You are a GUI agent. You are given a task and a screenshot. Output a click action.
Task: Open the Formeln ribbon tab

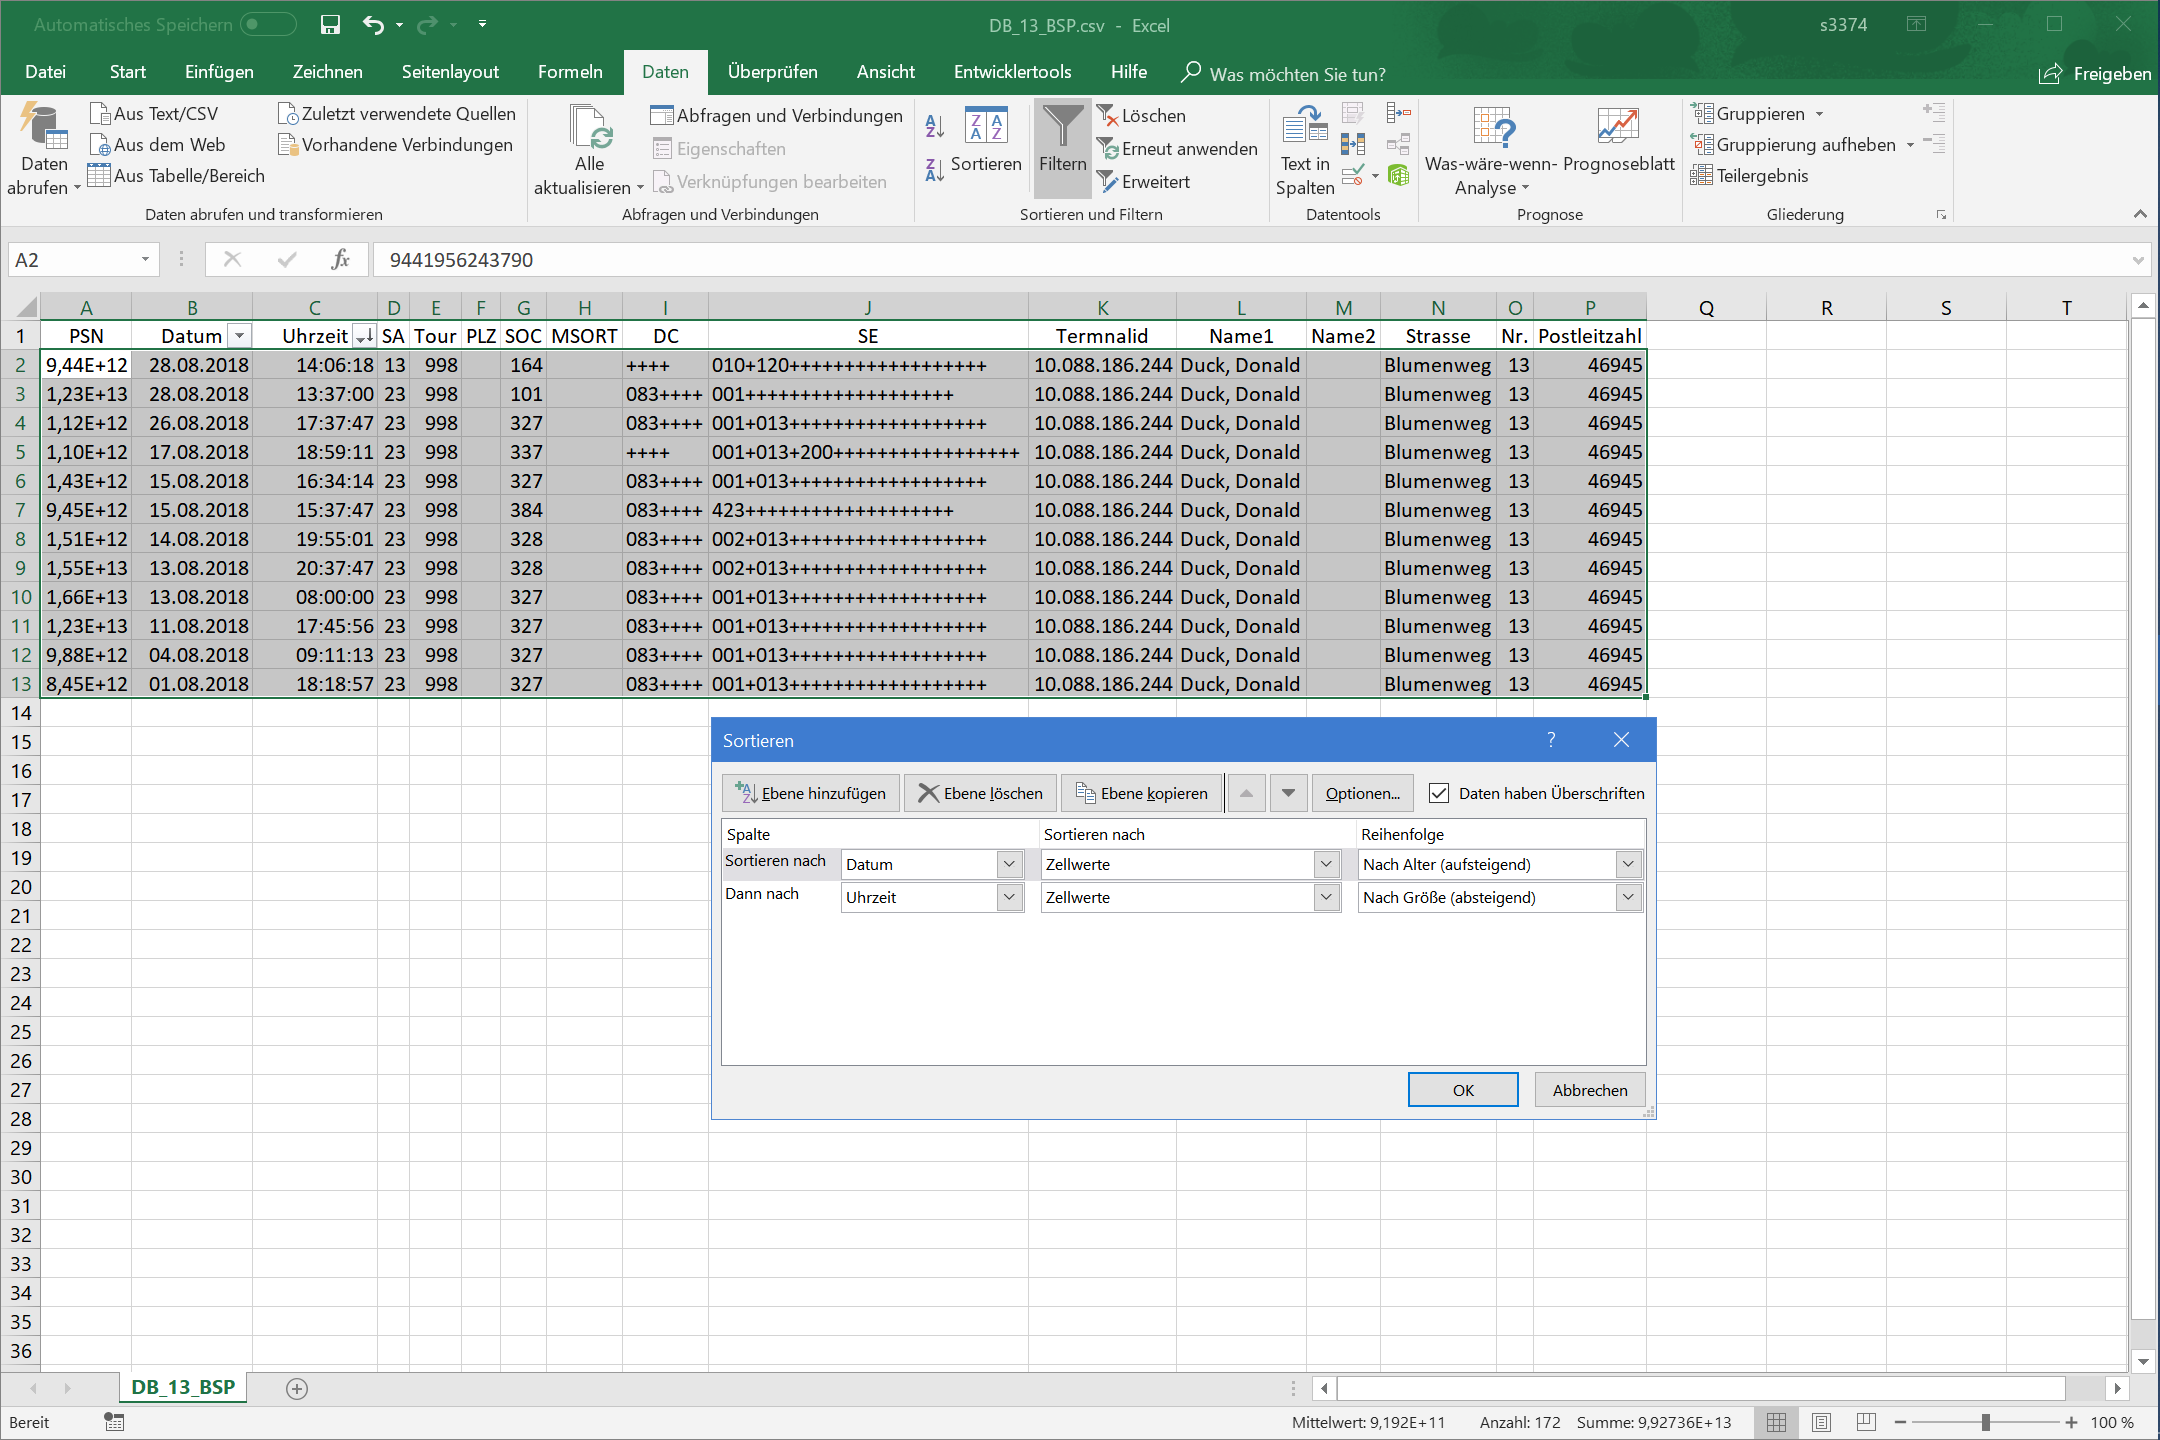click(x=569, y=72)
